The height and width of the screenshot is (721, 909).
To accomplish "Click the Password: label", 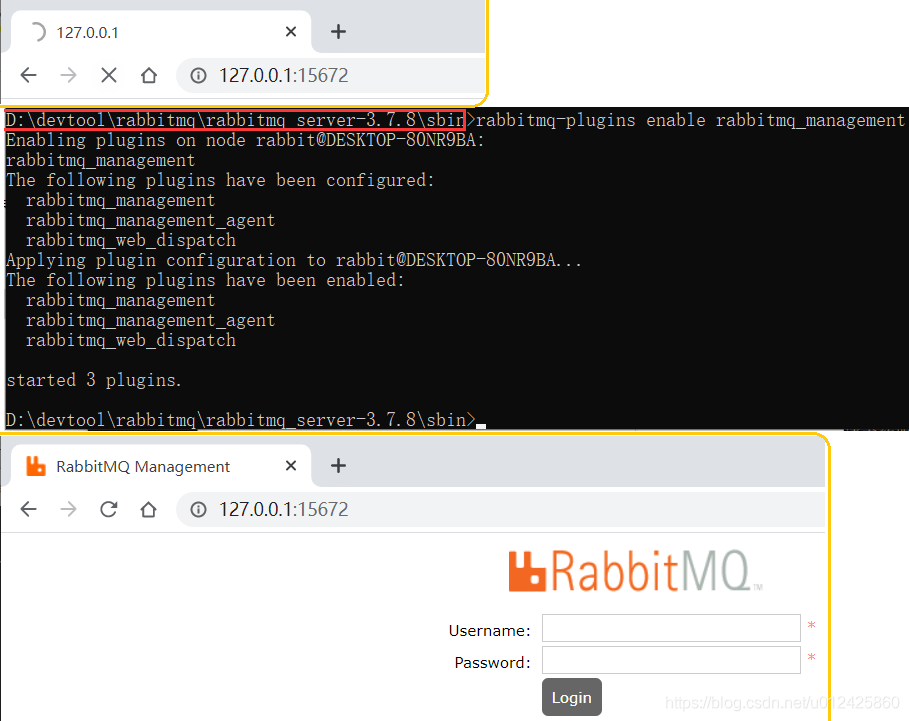I will [492, 662].
